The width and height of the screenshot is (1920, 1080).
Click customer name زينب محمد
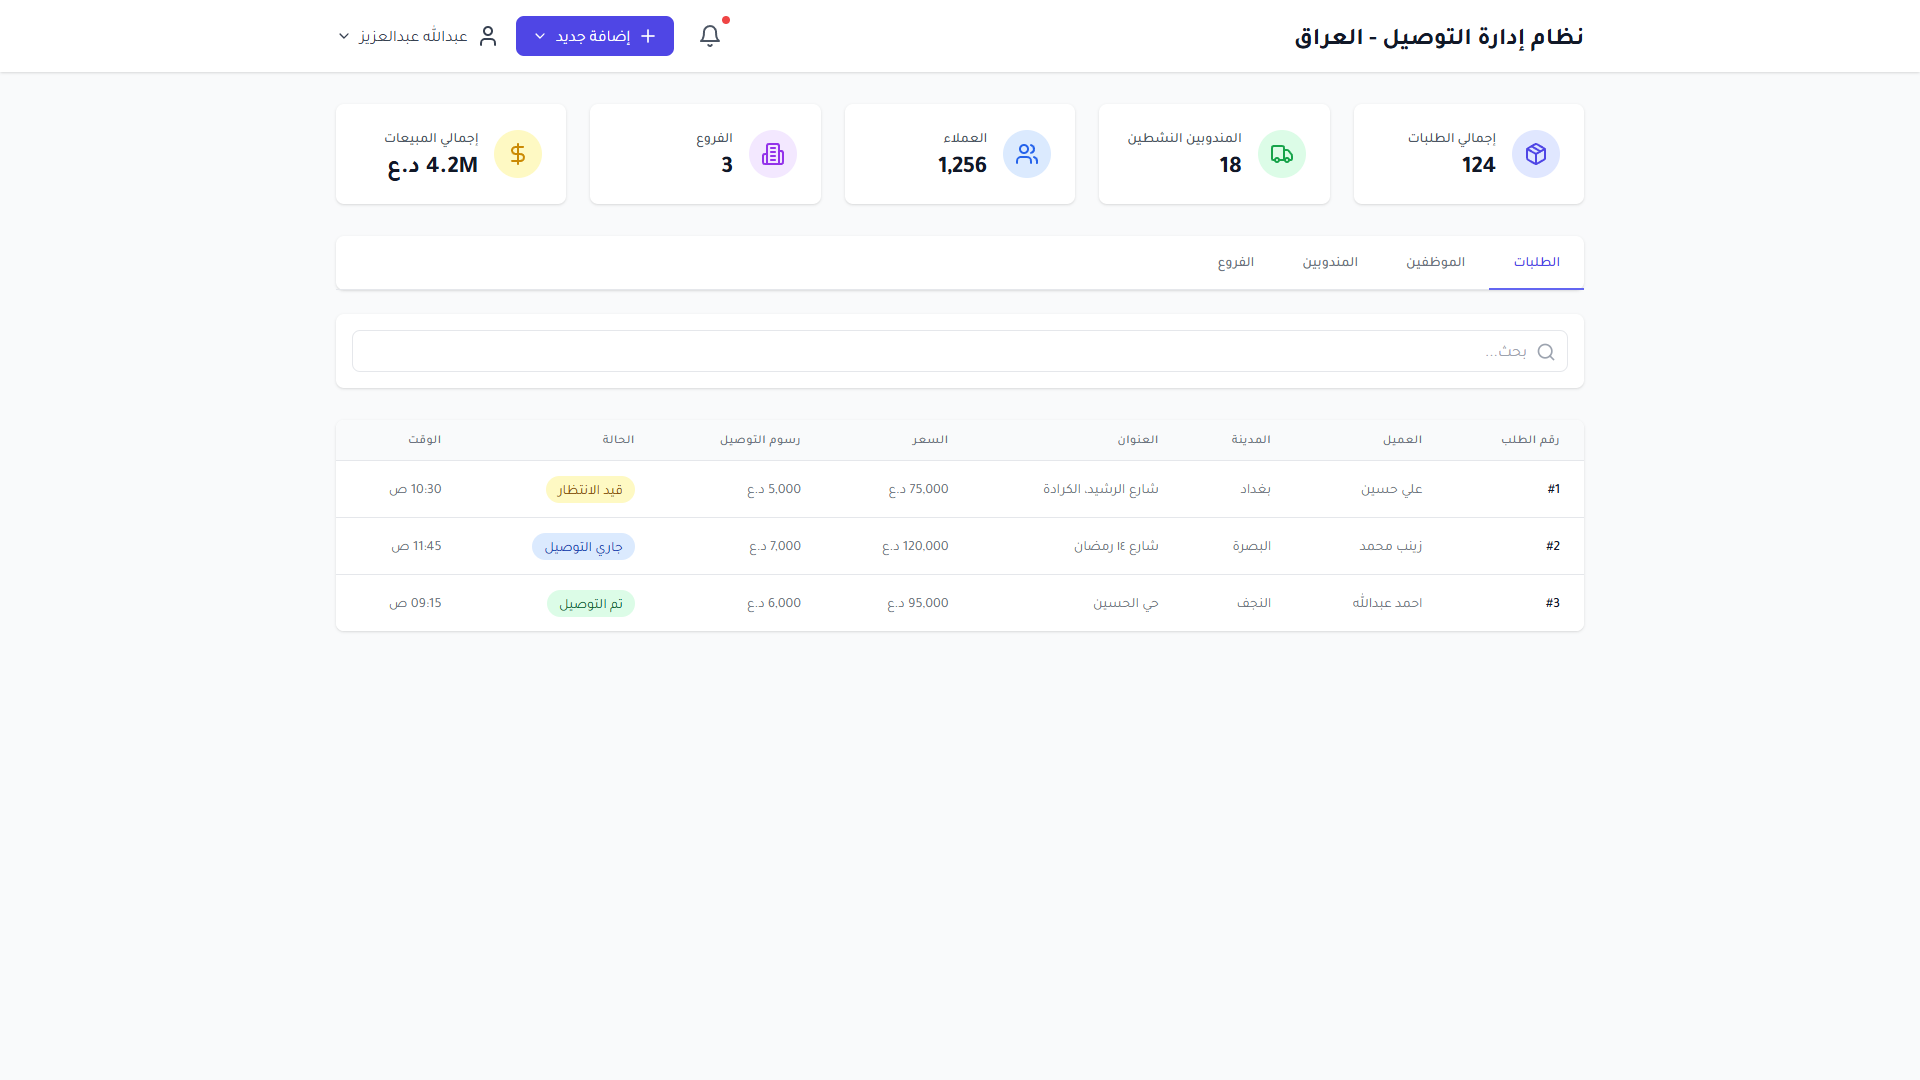[x=1391, y=546]
